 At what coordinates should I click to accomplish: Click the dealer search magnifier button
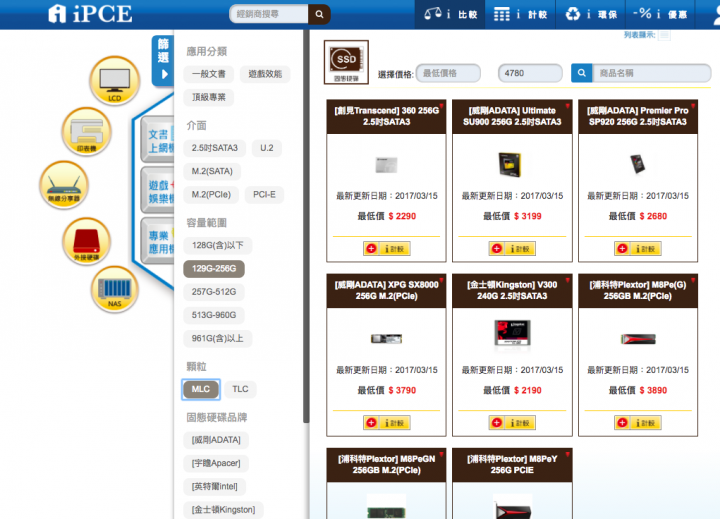319,14
